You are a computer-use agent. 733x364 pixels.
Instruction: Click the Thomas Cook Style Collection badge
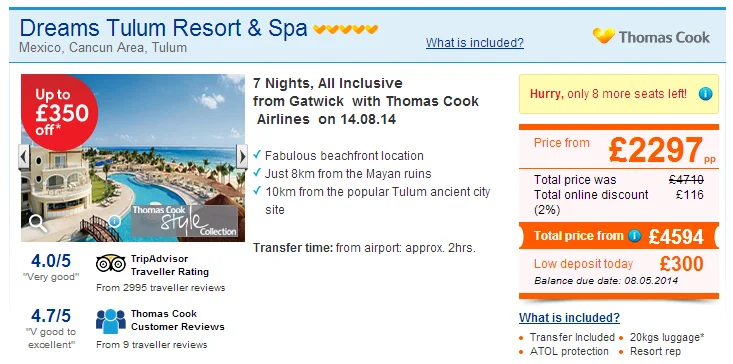click(x=185, y=221)
